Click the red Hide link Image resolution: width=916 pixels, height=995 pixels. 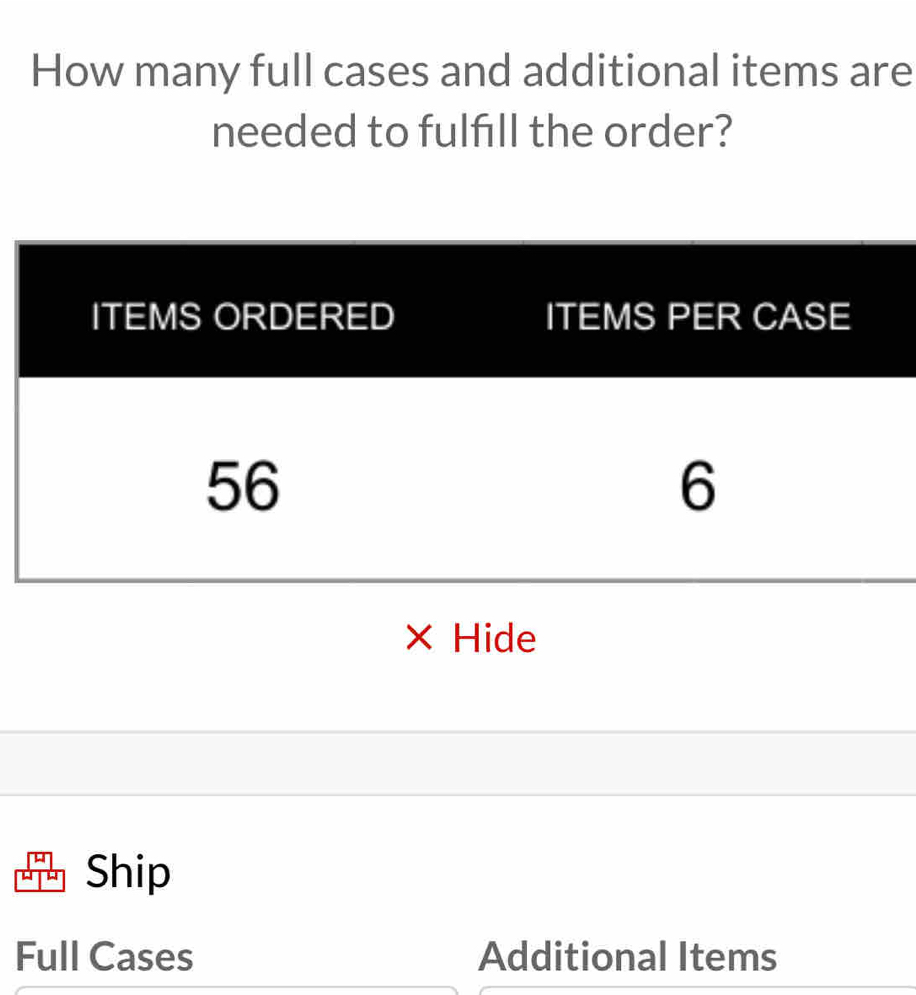click(493, 638)
